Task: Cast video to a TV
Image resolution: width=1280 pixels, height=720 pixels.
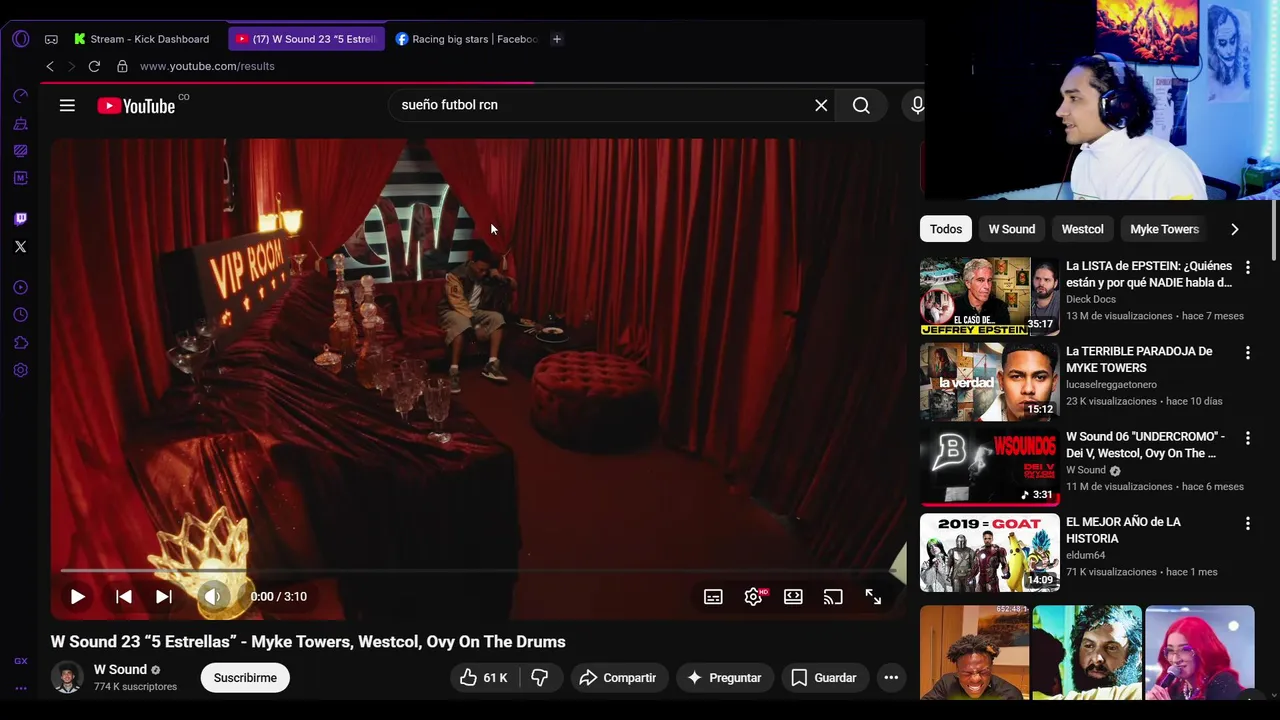Action: [x=833, y=597]
